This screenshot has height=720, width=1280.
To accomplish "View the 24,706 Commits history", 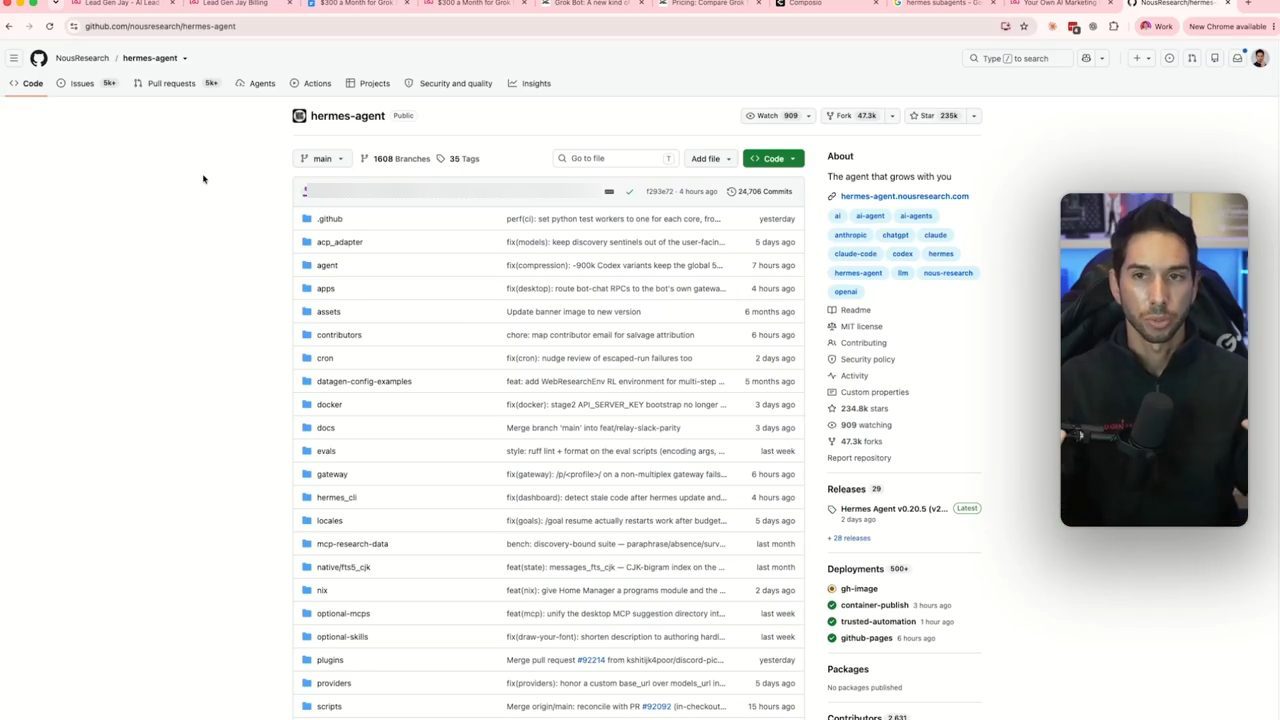I will (x=759, y=191).
